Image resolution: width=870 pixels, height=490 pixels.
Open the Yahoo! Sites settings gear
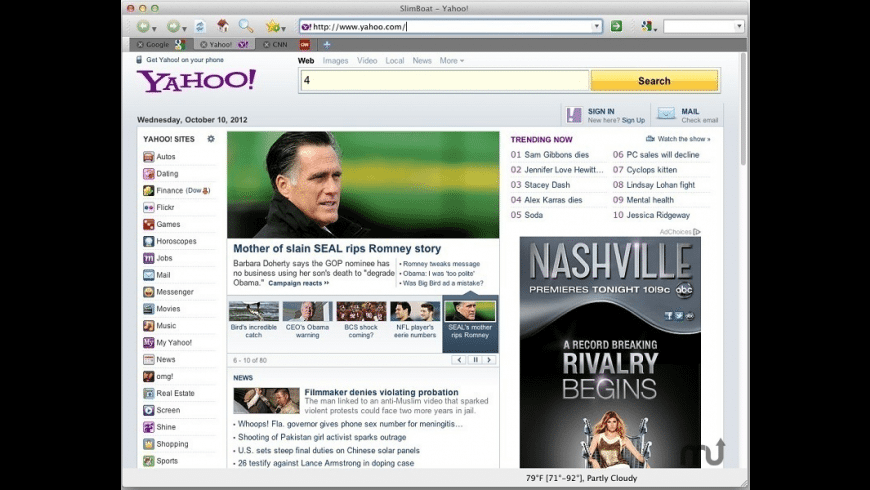pyautogui.click(x=211, y=139)
